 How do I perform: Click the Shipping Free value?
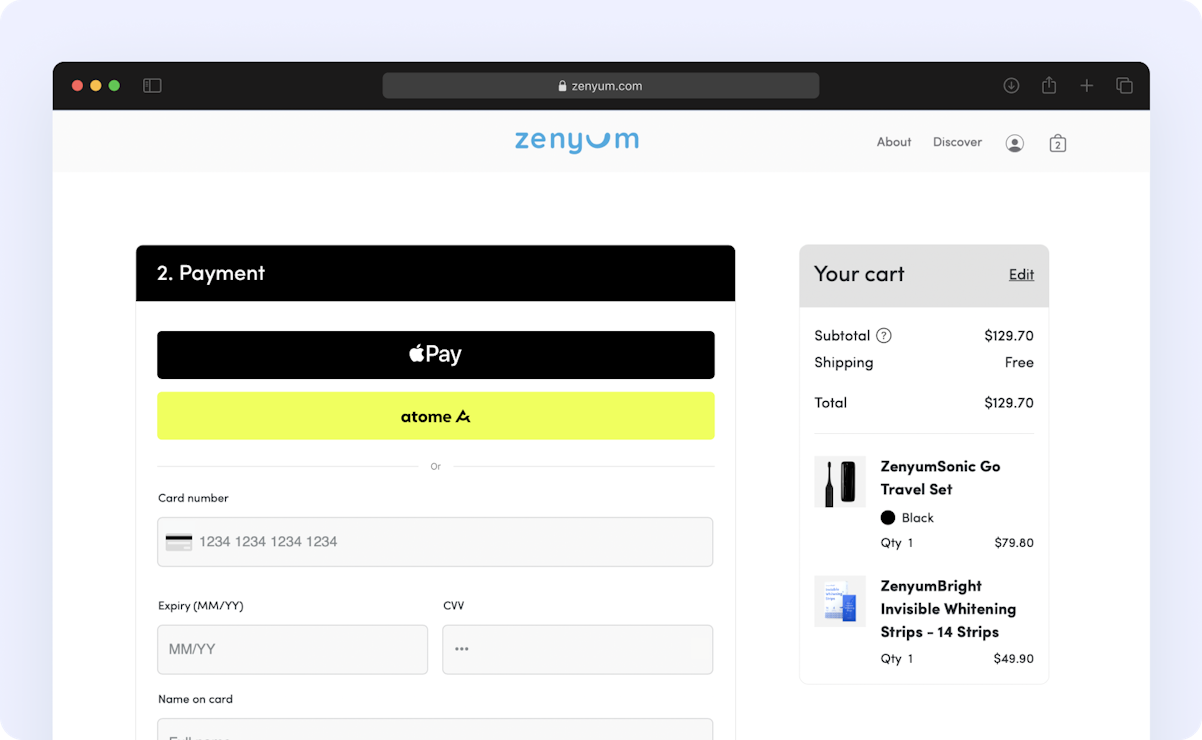[1019, 363]
